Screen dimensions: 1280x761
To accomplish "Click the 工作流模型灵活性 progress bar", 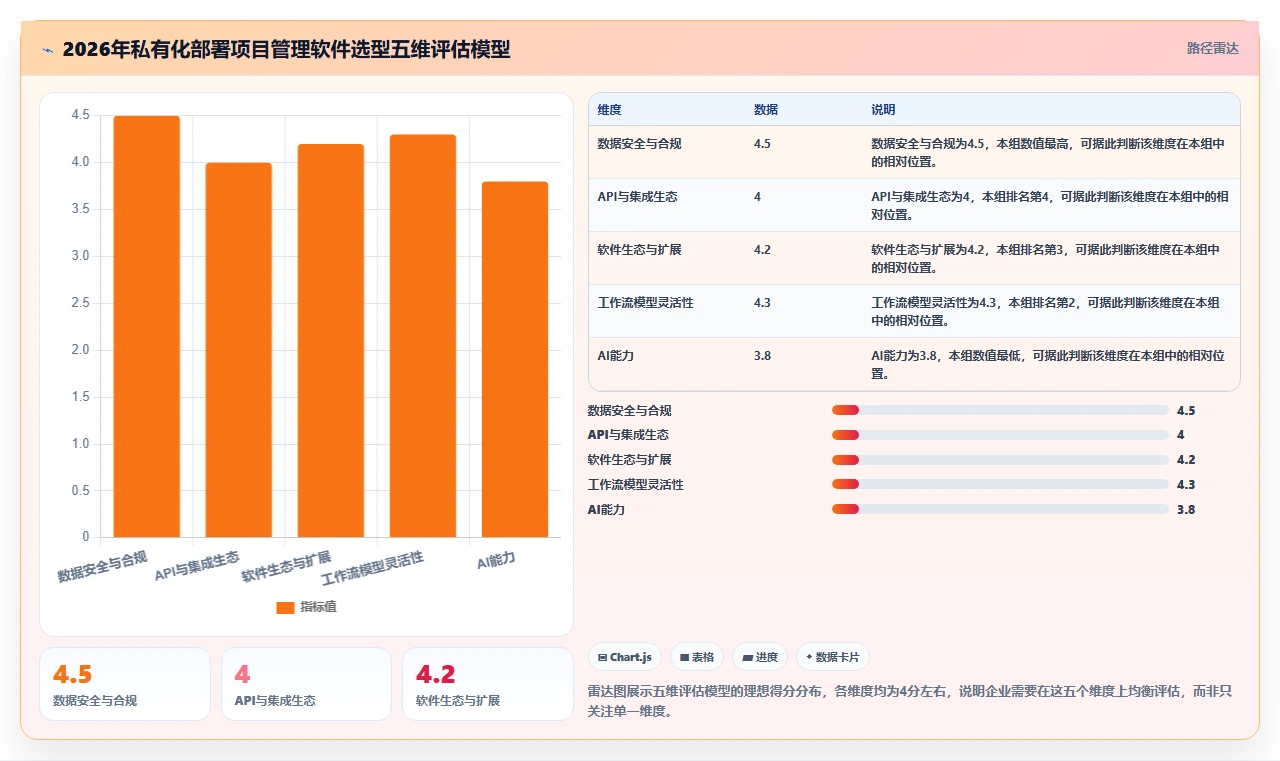I will click(x=1000, y=485).
